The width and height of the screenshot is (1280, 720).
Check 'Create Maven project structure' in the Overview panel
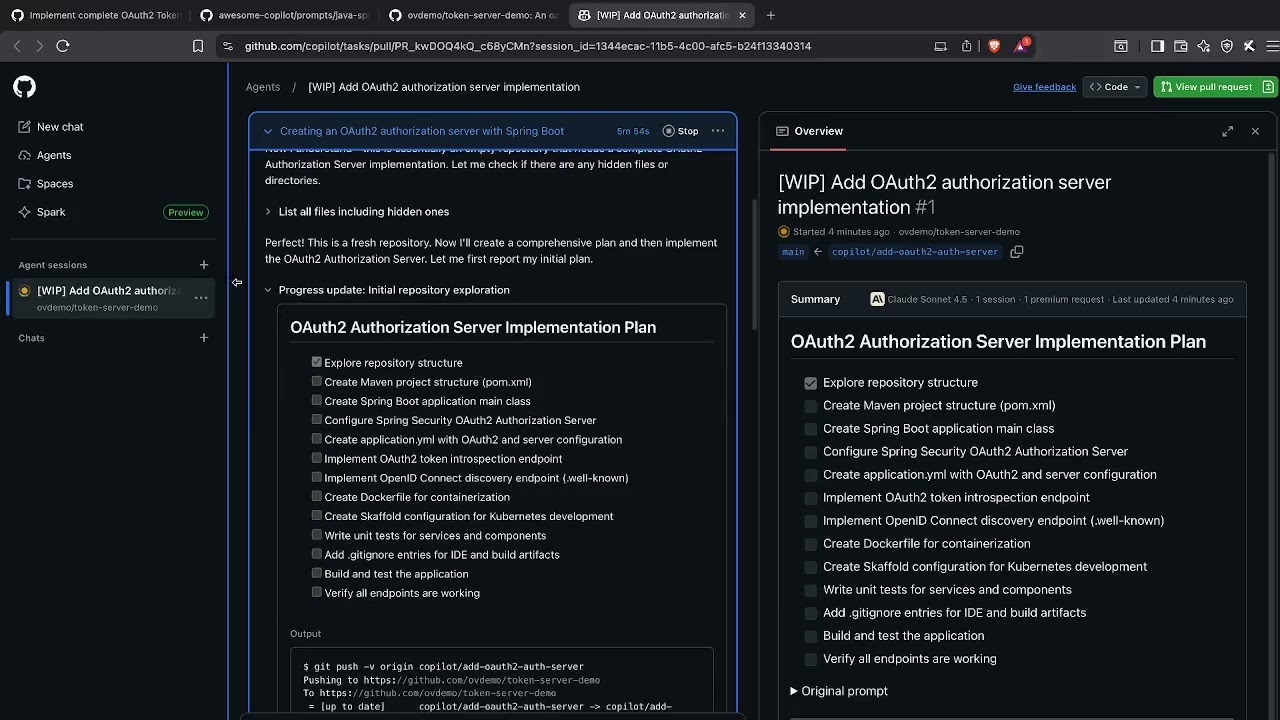coord(811,406)
